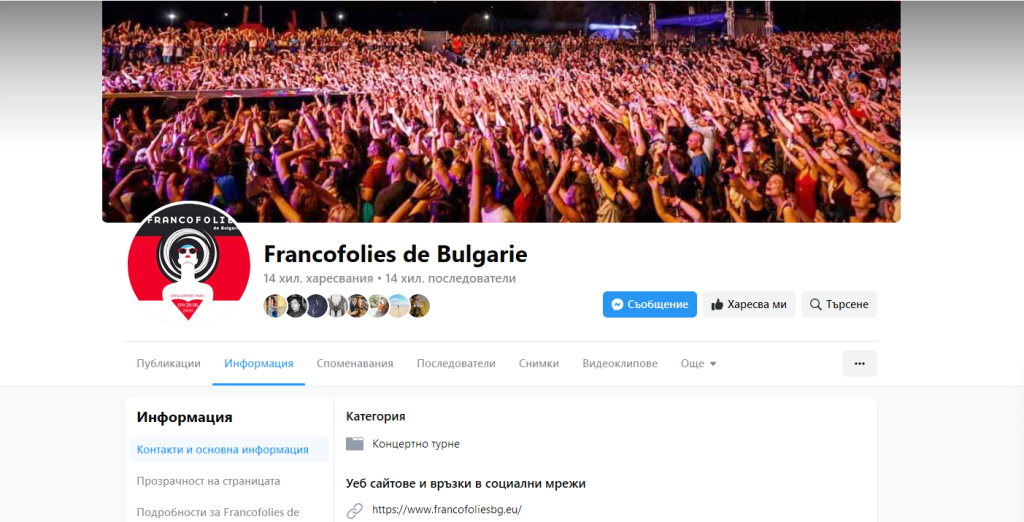Switch to the Публикации tab

pos(168,363)
